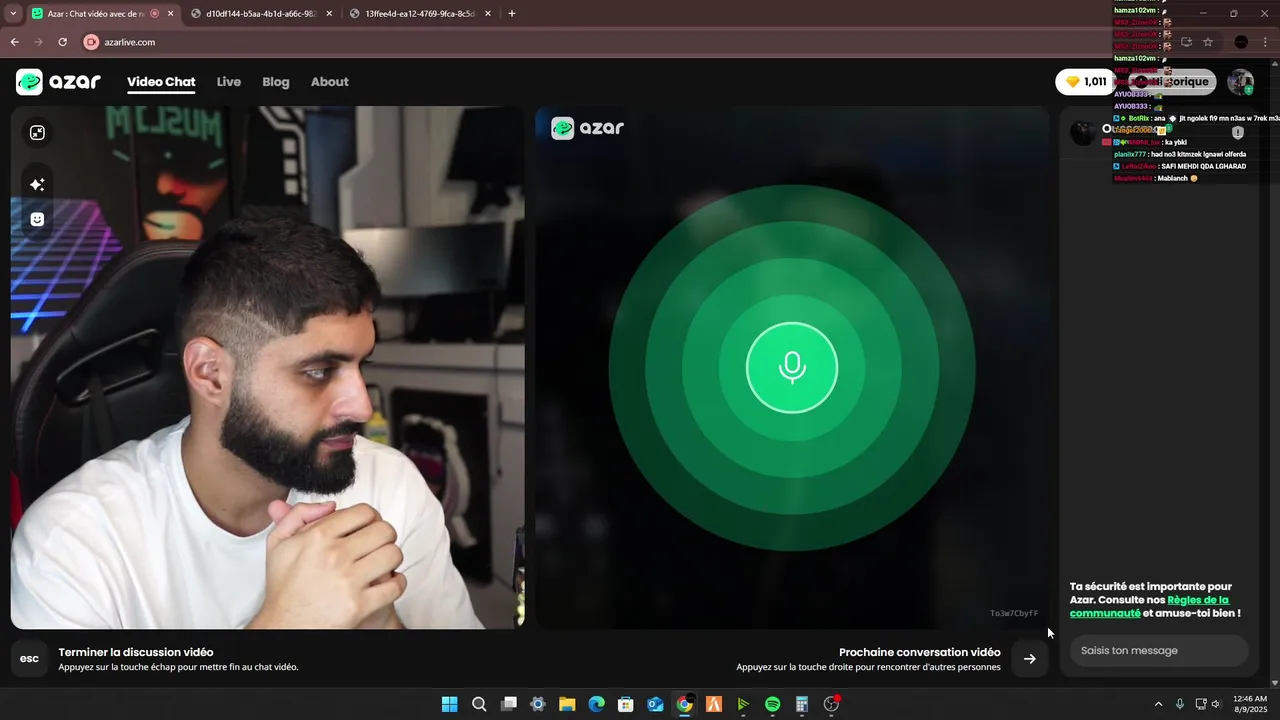This screenshot has height=720, width=1280.
Task: Click the gem balance showing 1,011
Action: point(1085,82)
